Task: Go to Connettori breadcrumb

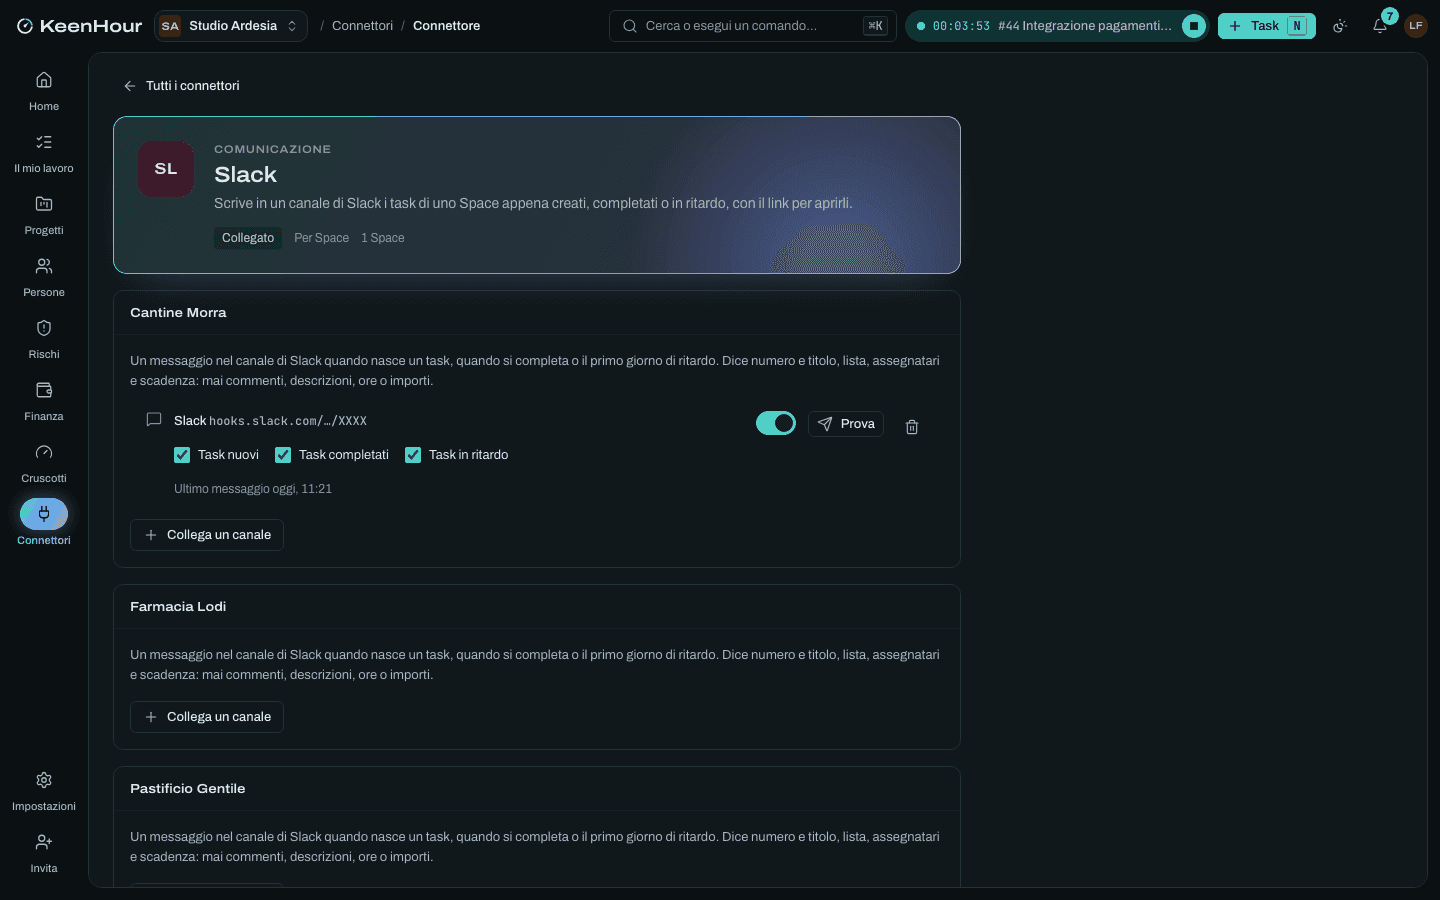Action: 362,26
